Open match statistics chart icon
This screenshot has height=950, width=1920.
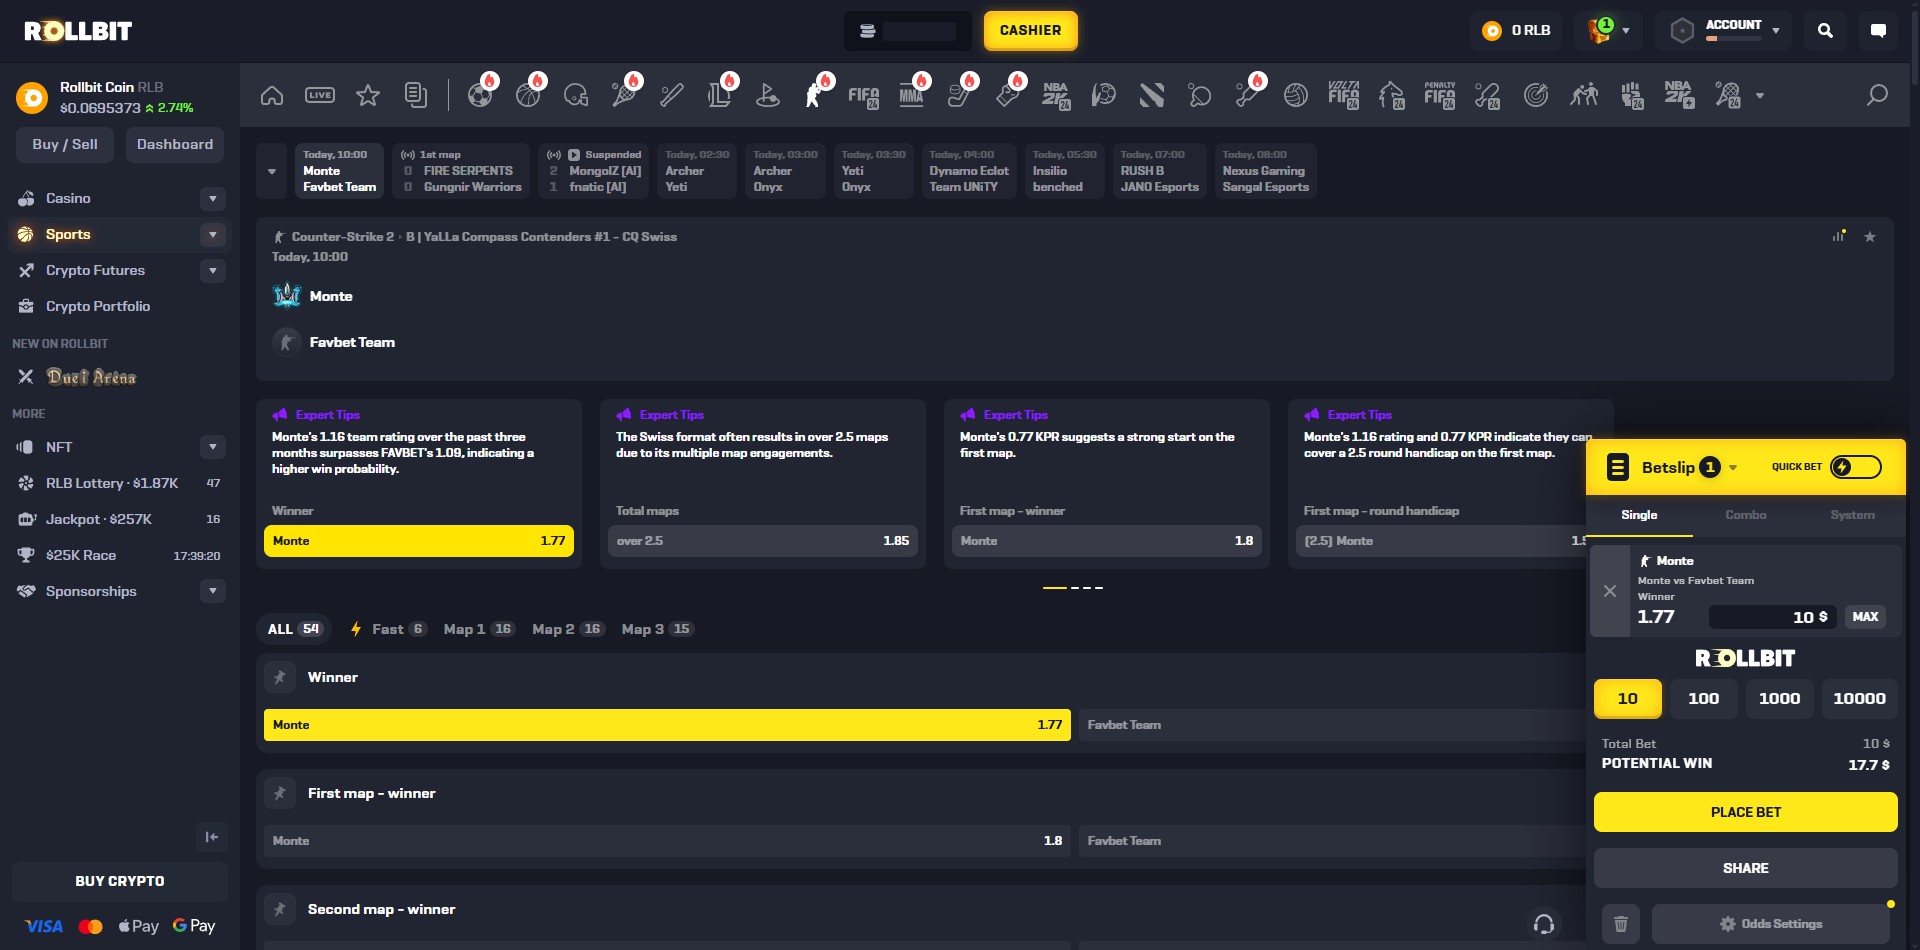1839,236
